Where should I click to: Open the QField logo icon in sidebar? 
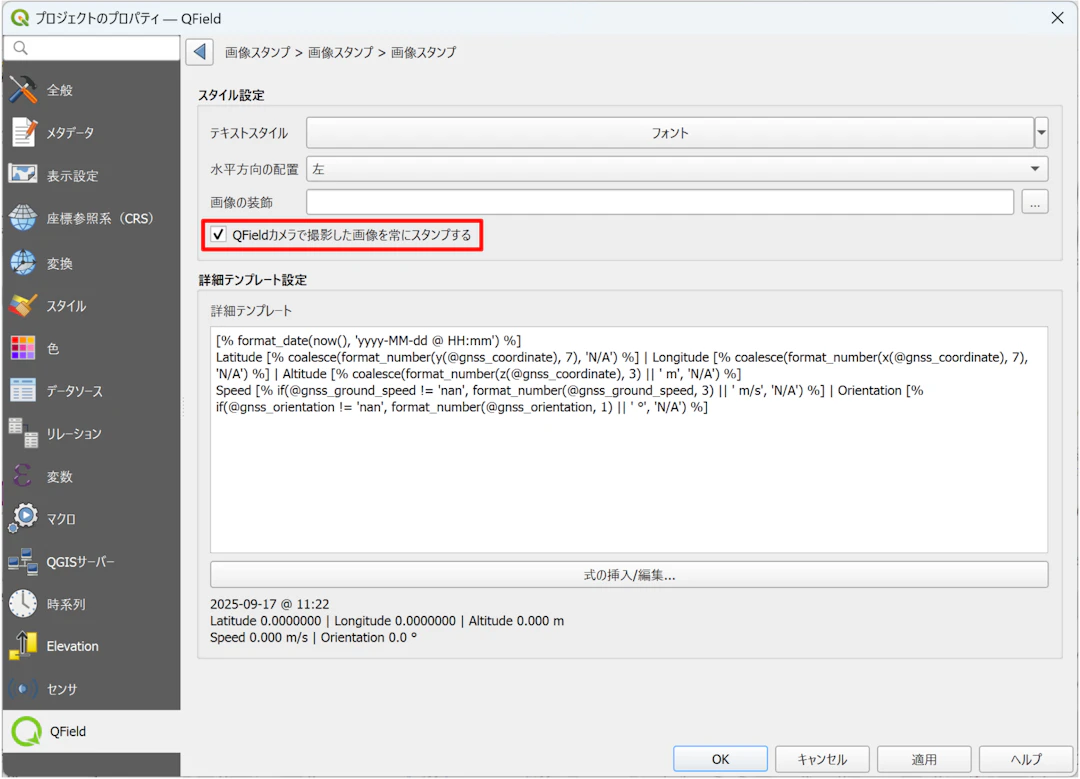(26, 731)
